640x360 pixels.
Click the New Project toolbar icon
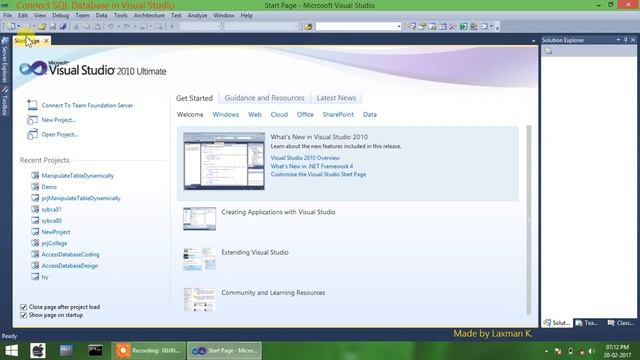tap(11, 27)
